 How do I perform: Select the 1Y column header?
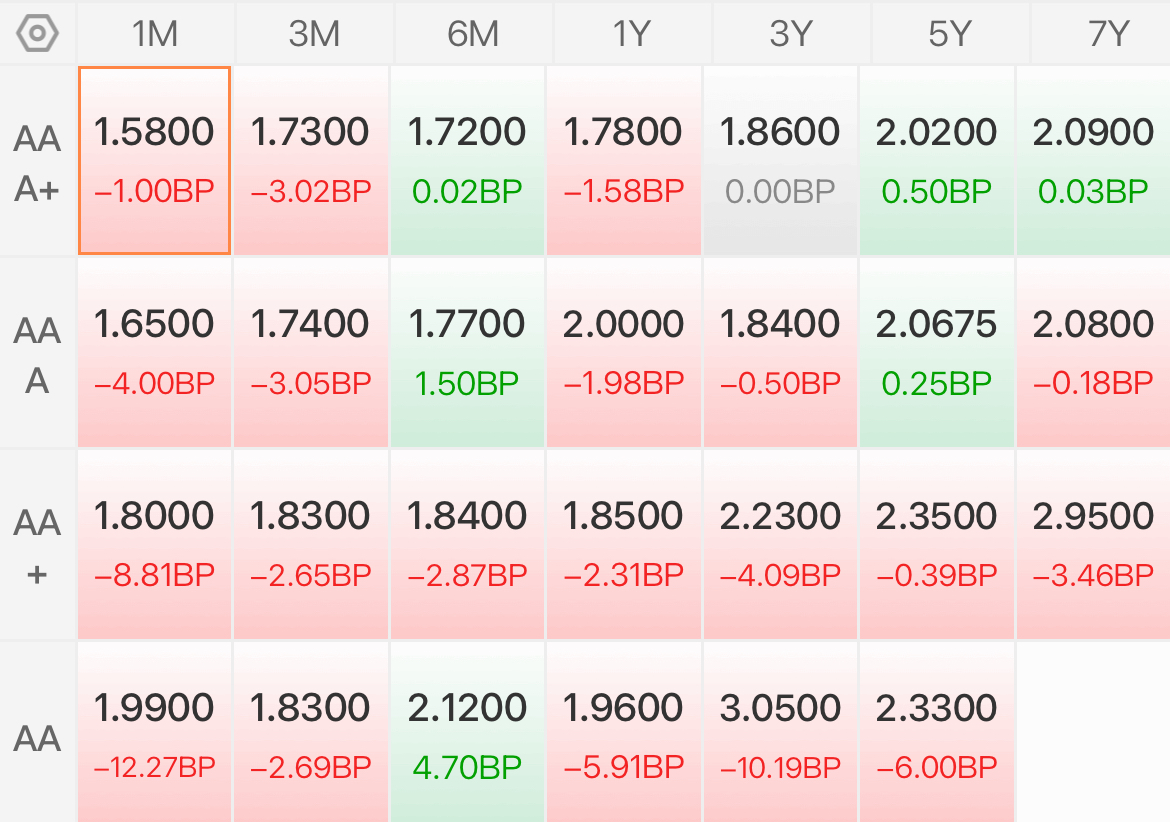coord(632,34)
